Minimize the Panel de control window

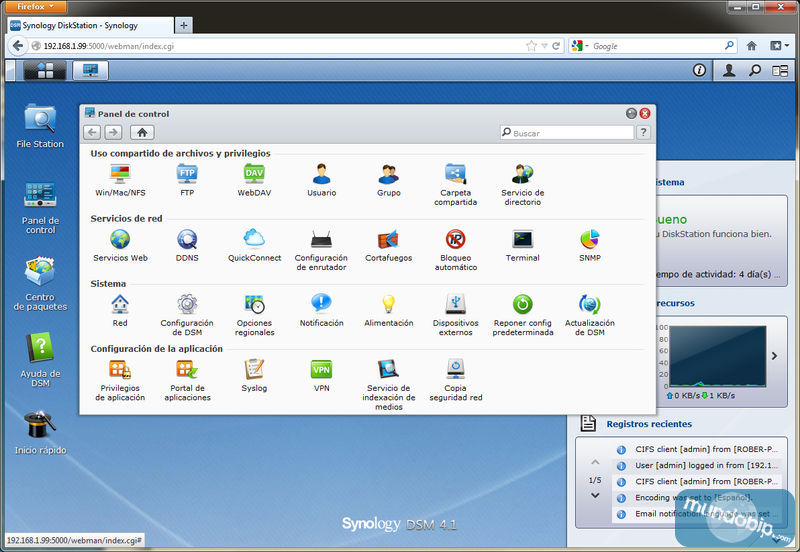[632, 113]
